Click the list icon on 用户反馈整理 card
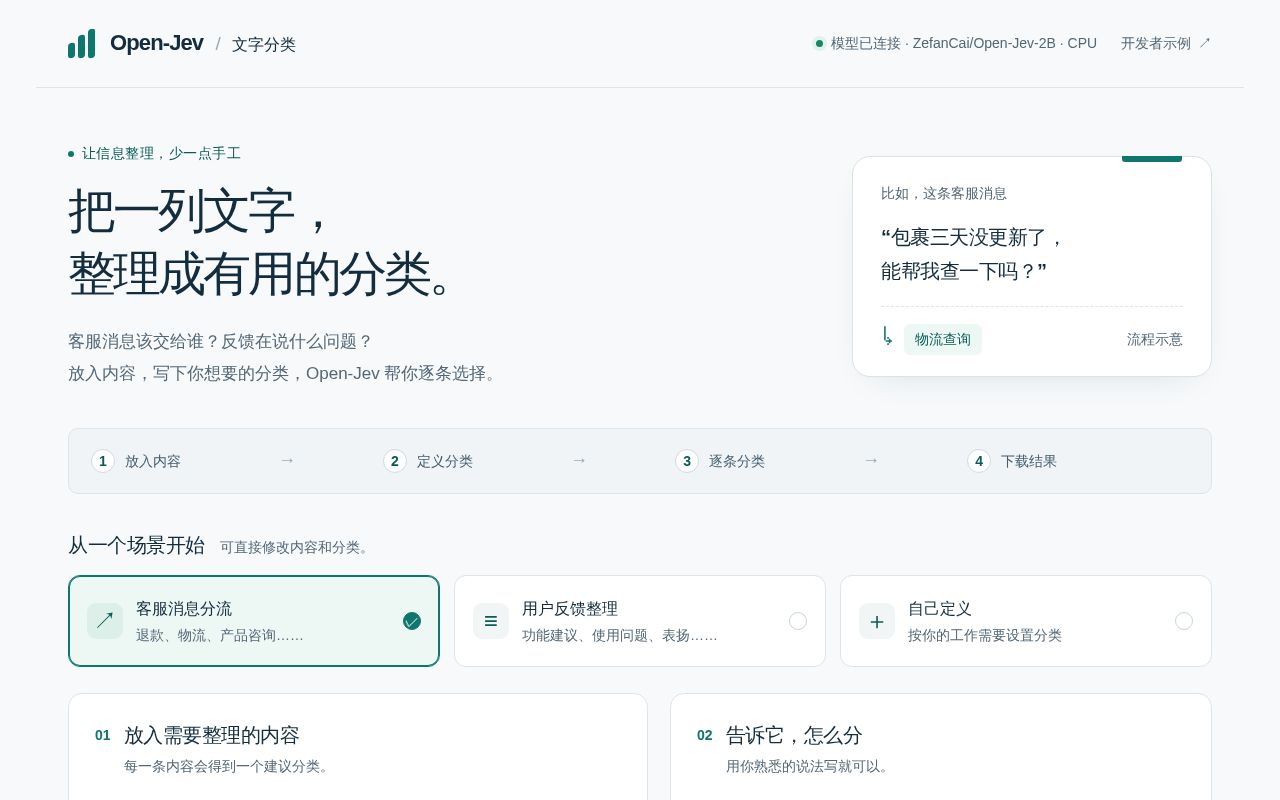Viewport: 1280px width, 800px height. click(491, 621)
